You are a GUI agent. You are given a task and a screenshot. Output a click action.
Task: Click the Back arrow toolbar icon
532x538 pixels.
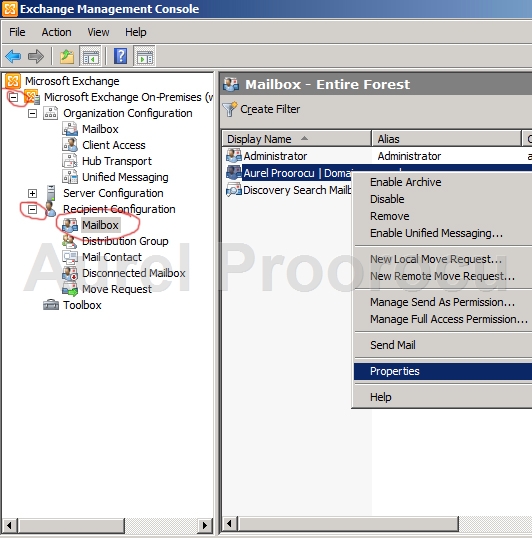click(x=13, y=56)
